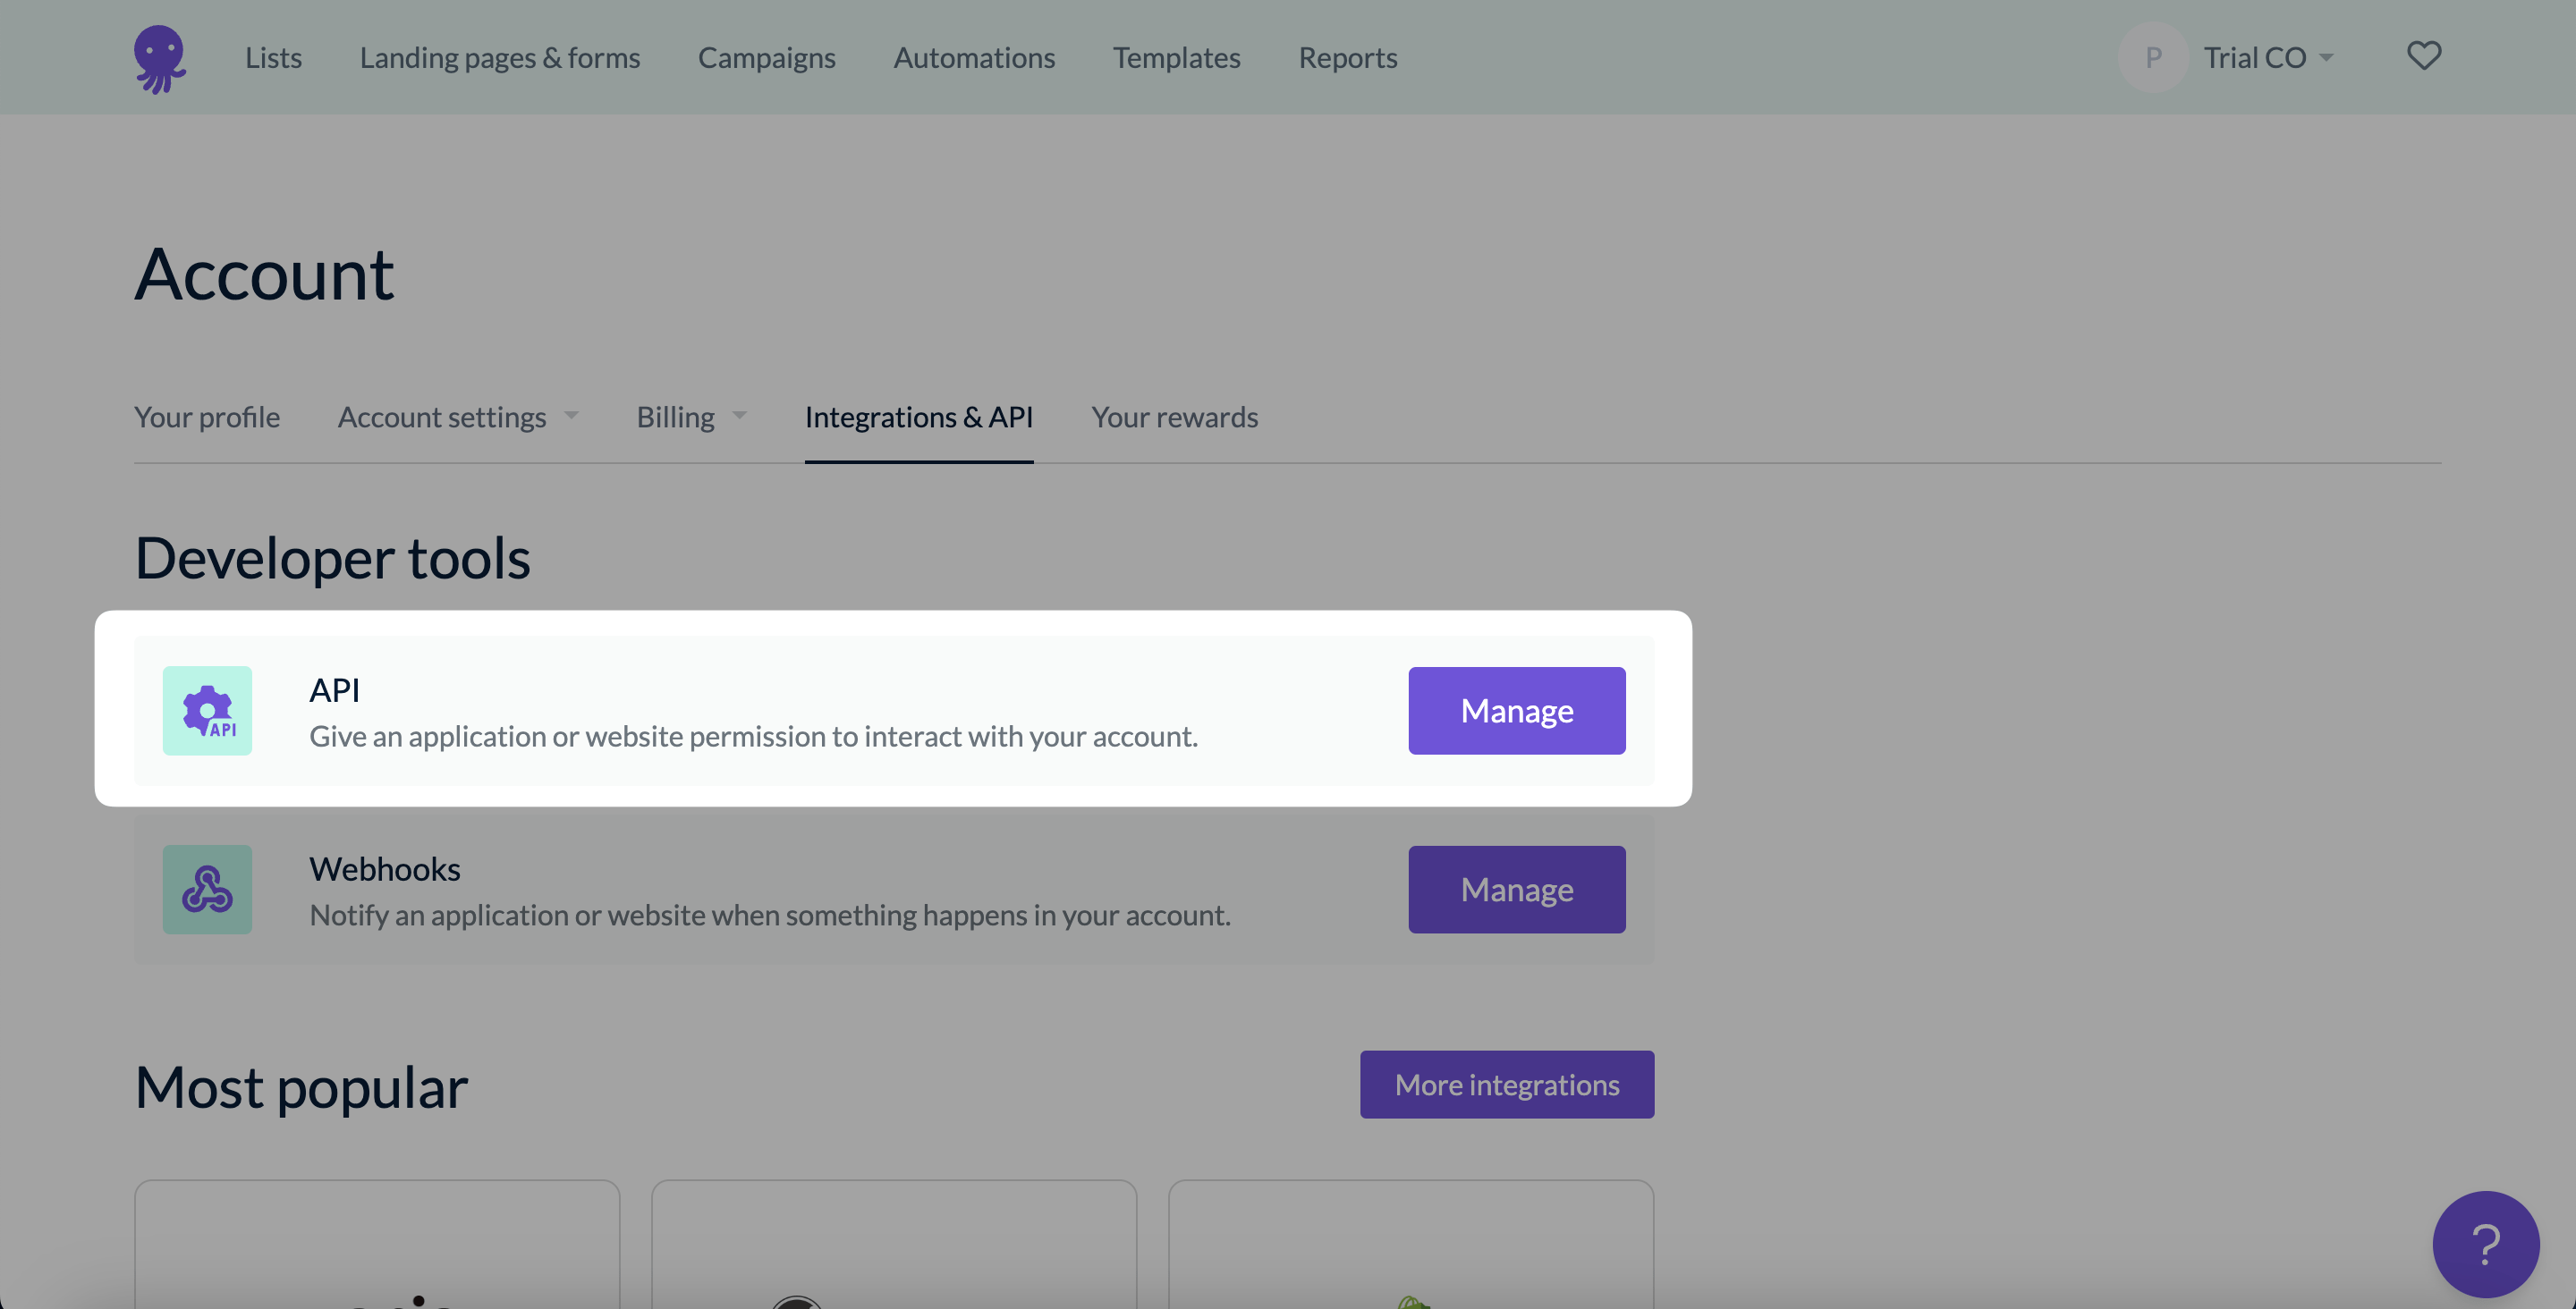Click the help question mark icon
Image resolution: width=2576 pixels, height=1309 pixels.
(2486, 1244)
